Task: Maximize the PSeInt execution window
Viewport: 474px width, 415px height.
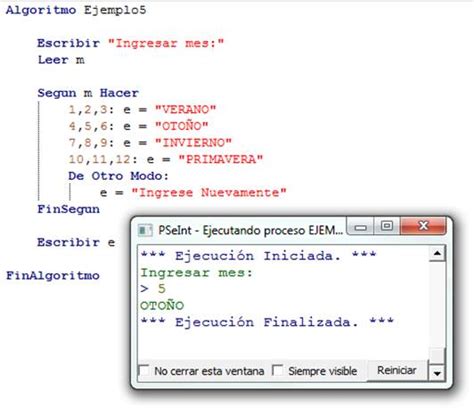Action: [x=387, y=226]
